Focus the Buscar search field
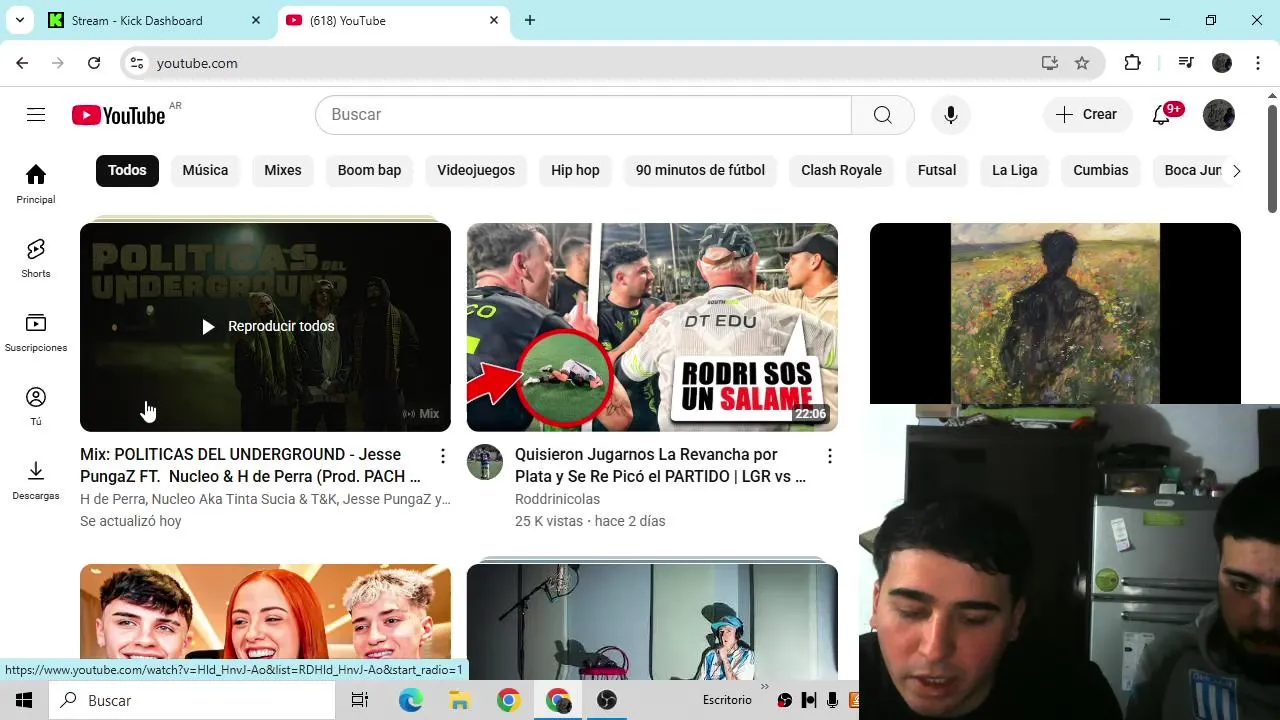Image resolution: width=1280 pixels, height=720 pixels. pos(583,115)
